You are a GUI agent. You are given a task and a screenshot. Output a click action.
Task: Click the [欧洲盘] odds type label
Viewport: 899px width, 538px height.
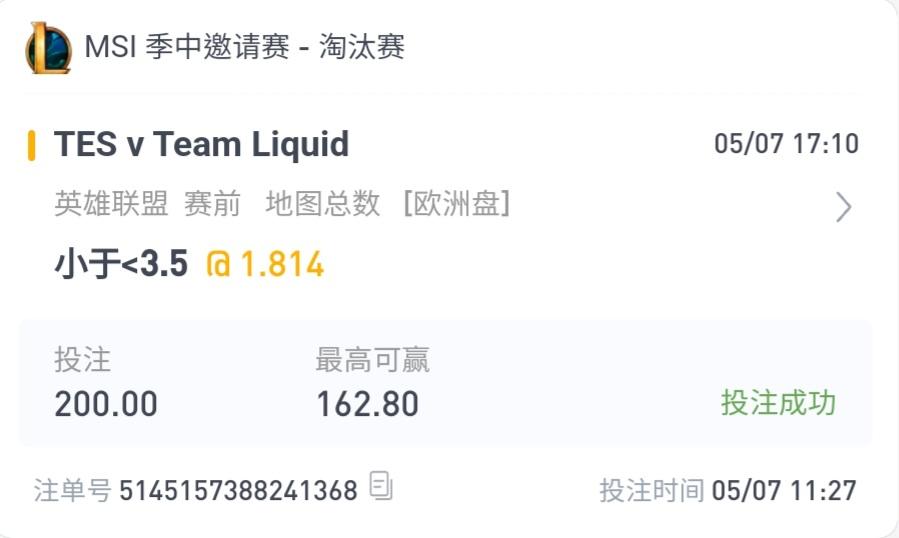click(457, 204)
